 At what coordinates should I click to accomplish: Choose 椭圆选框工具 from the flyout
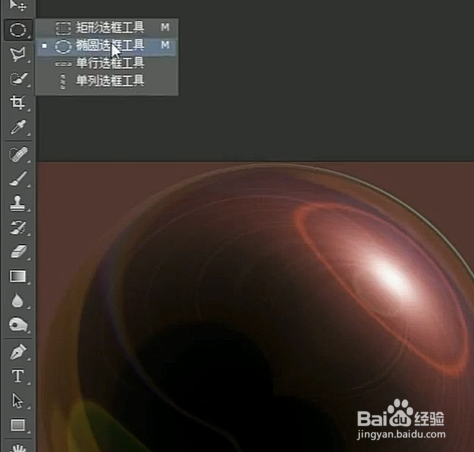(107, 46)
